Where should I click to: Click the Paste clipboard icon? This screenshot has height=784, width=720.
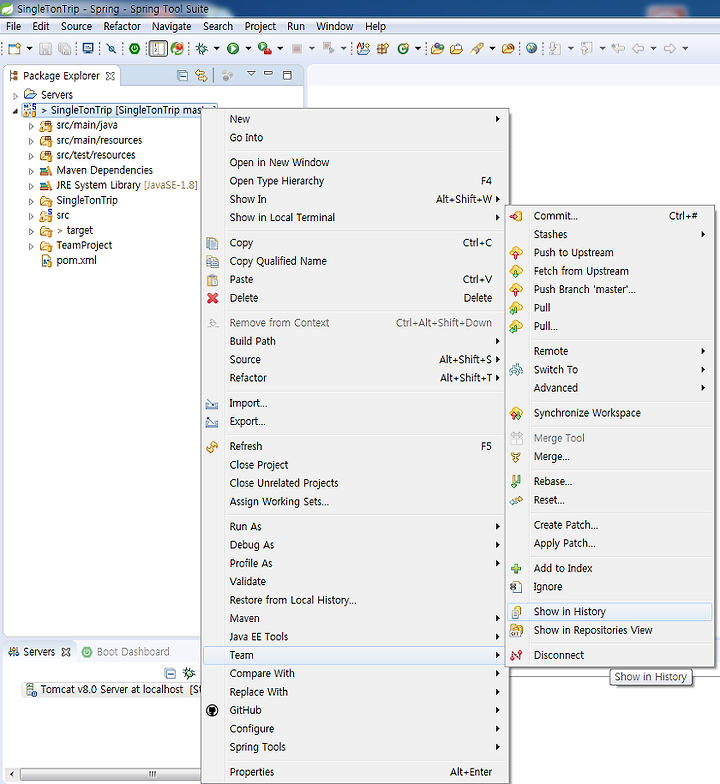(212, 280)
